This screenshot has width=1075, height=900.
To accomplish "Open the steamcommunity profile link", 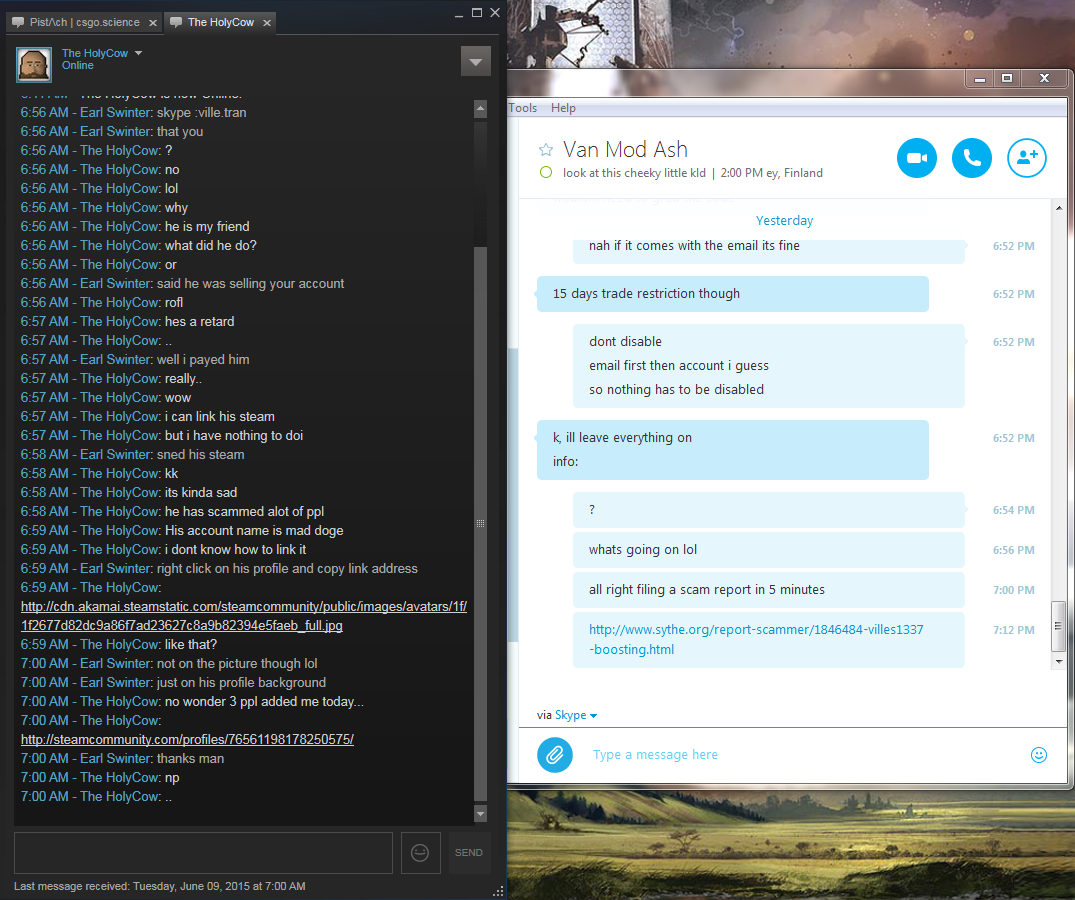I will coord(187,740).
